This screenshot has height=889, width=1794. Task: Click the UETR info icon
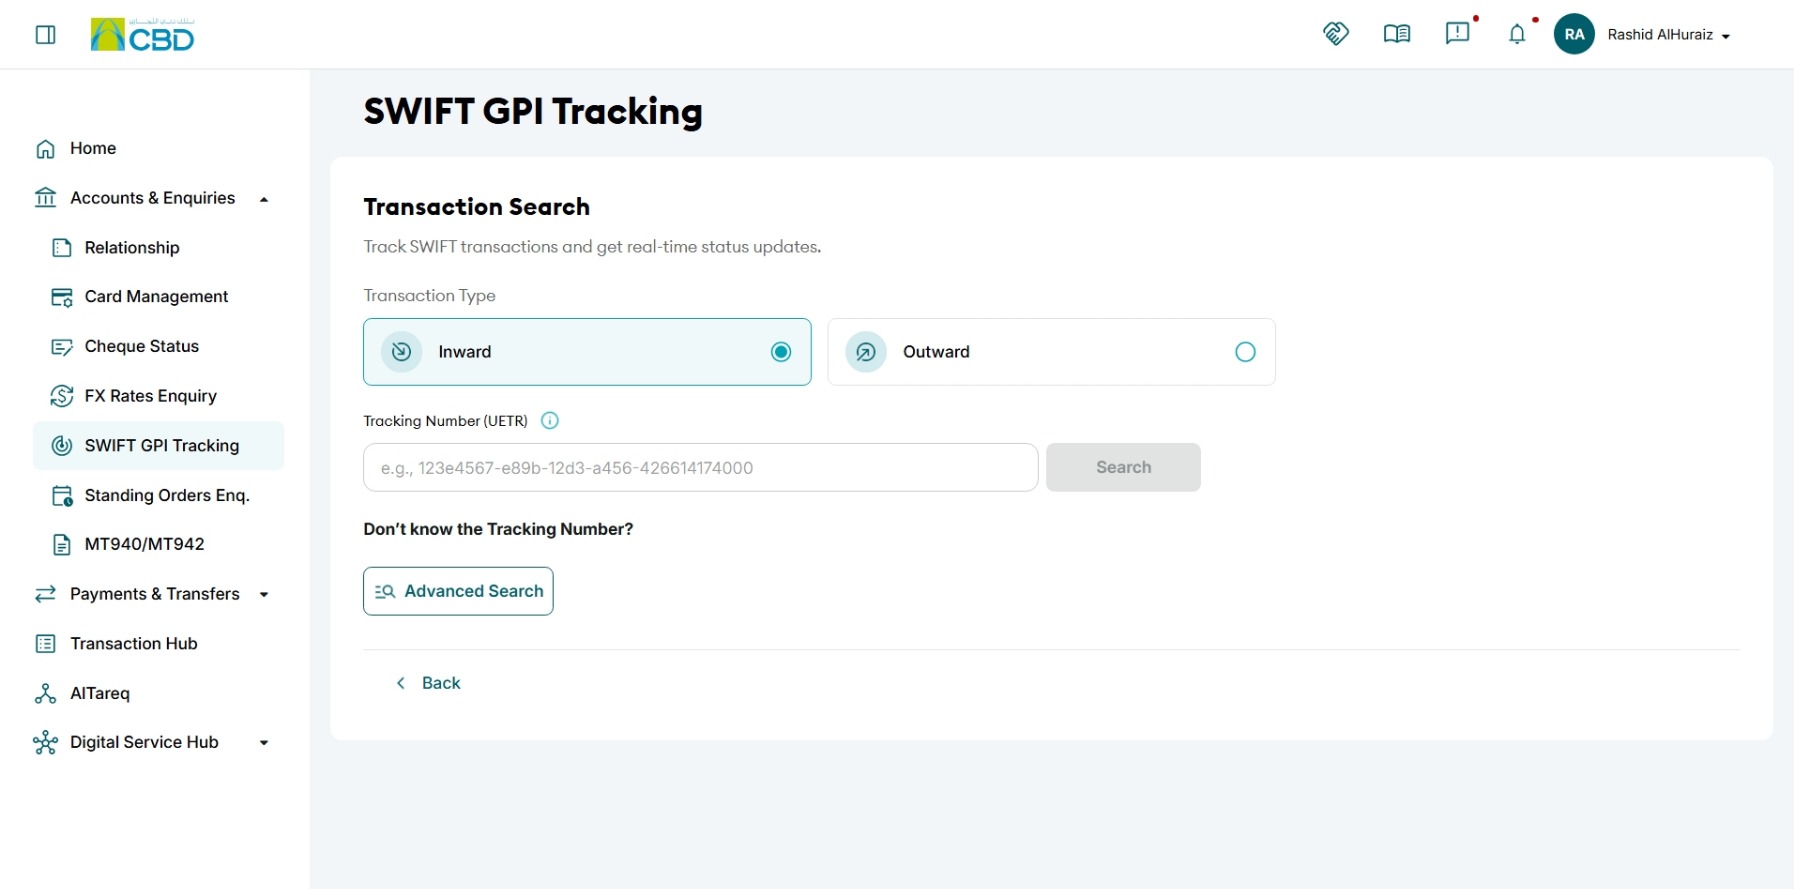(x=550, y=421)
